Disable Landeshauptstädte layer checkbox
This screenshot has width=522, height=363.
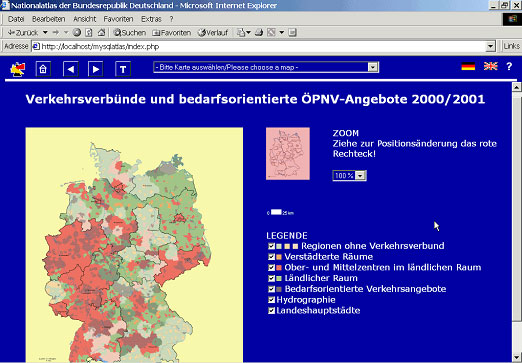point(271,311)
